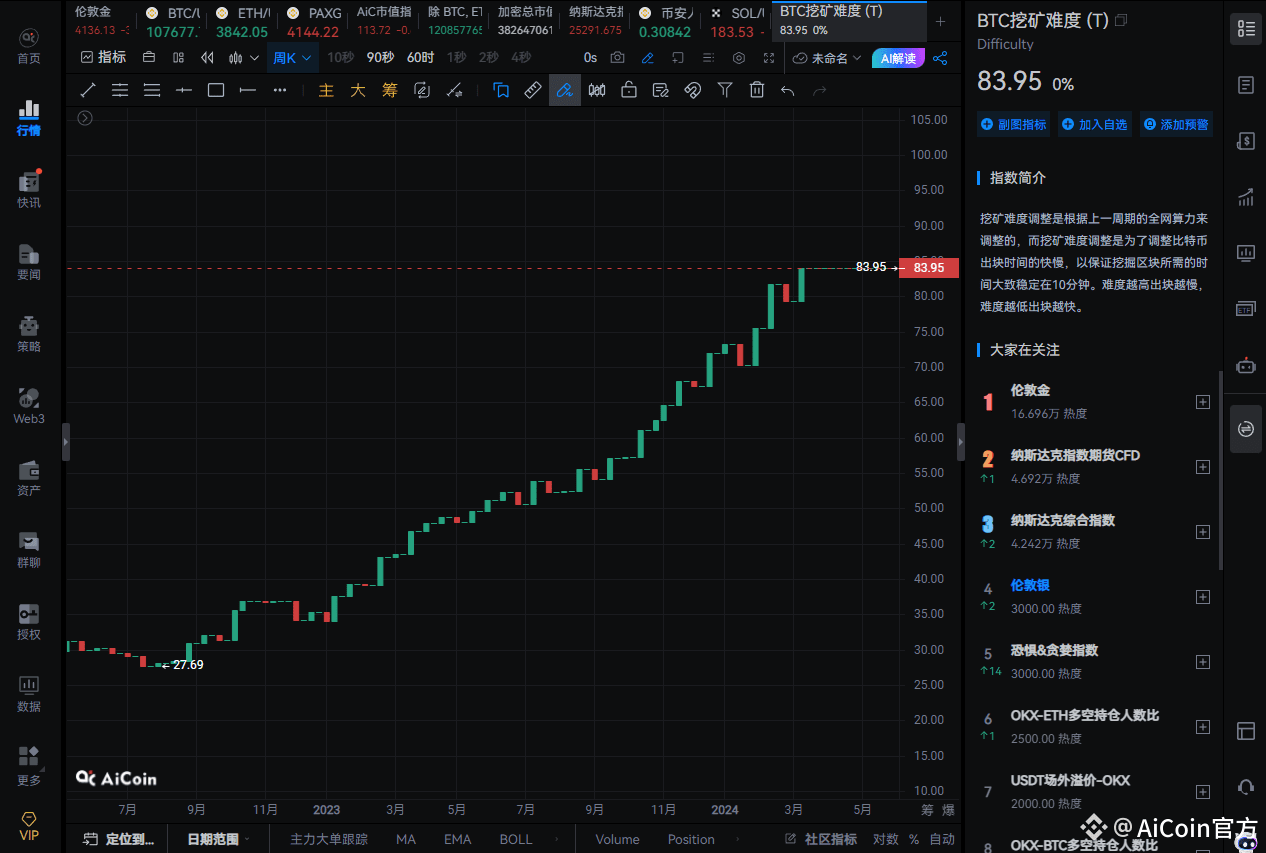Screen dimensions: 1266x853
Task: Toggle the 主 main force indicator
Action: tap(326, 90)
